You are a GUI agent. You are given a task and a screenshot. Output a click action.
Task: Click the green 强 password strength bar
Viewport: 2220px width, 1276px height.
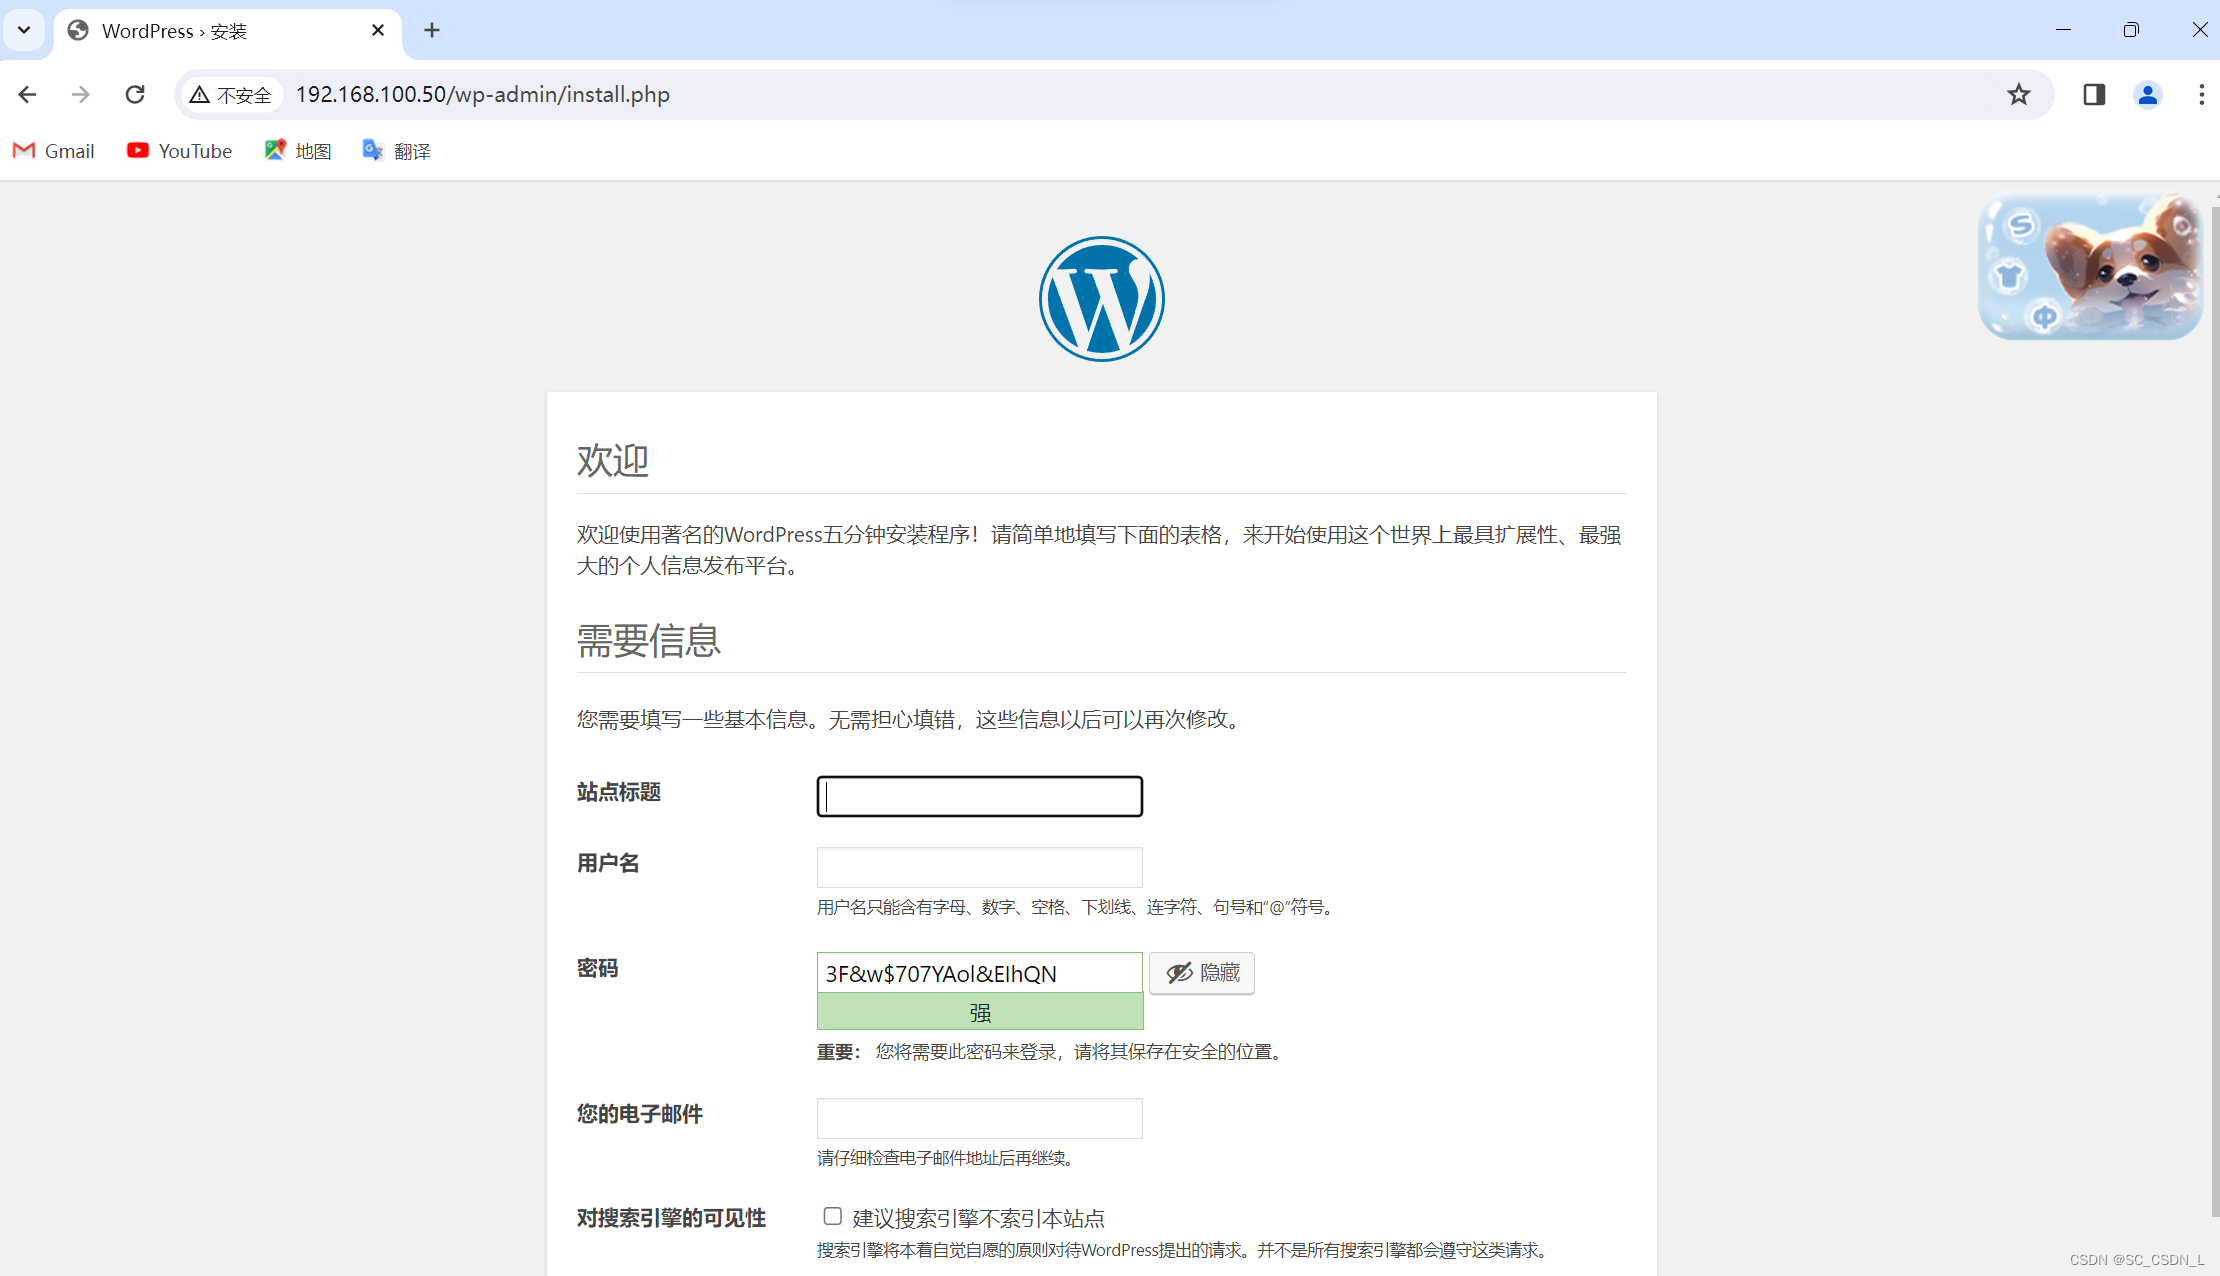[x=979, y=1011]
